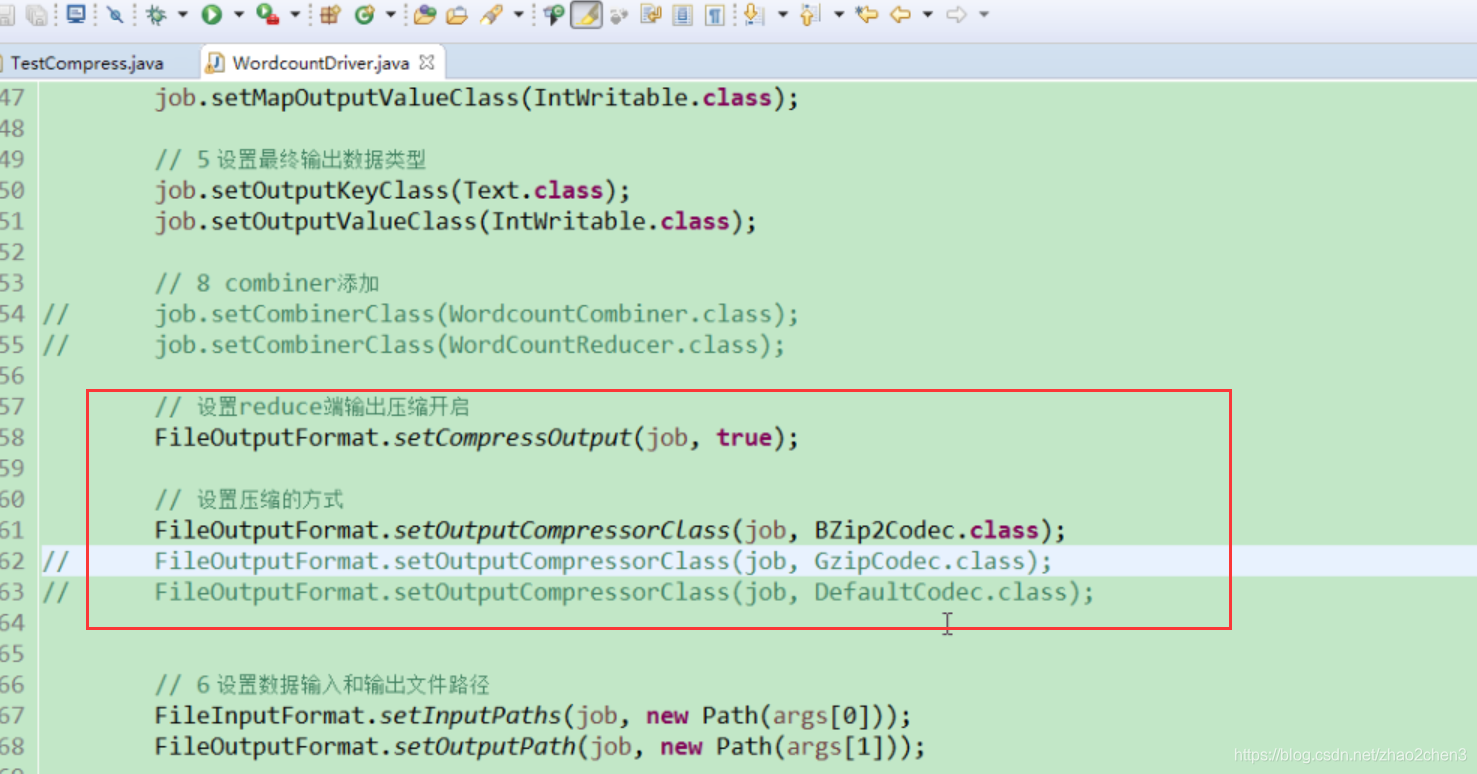Toggle Block Selection Mode icon
Screen dimensions: 1477x774
click(683, 15)
